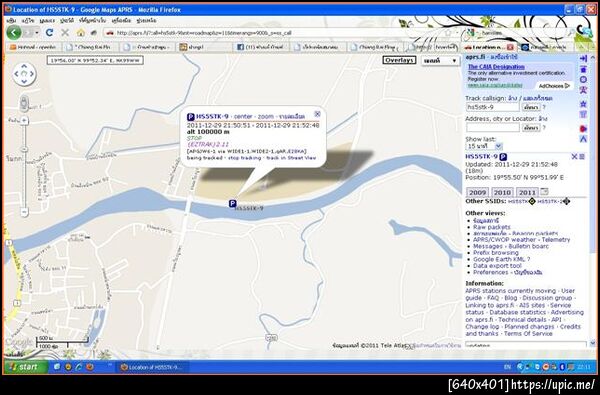Click the HS5STK-9 callsign link in balloon
Viewport: 600px width, 395px height.
(212, 116)
